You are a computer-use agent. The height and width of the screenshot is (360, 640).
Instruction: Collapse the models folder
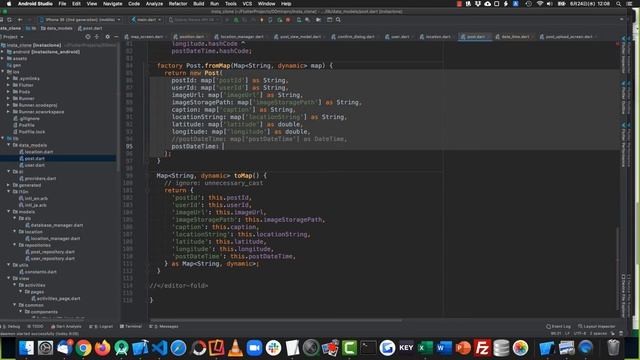tap(9, 211)
